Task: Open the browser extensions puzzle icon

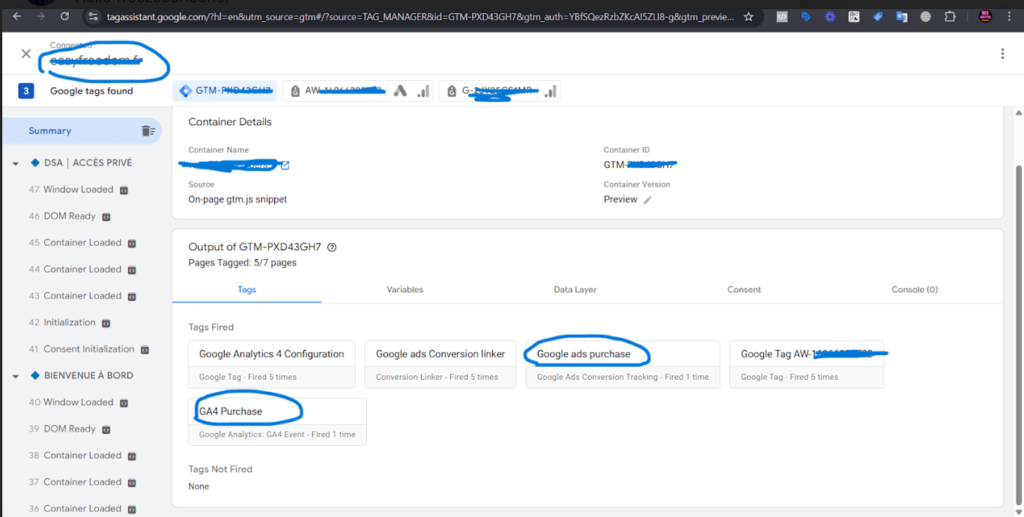Action: (x=950, y=17)
